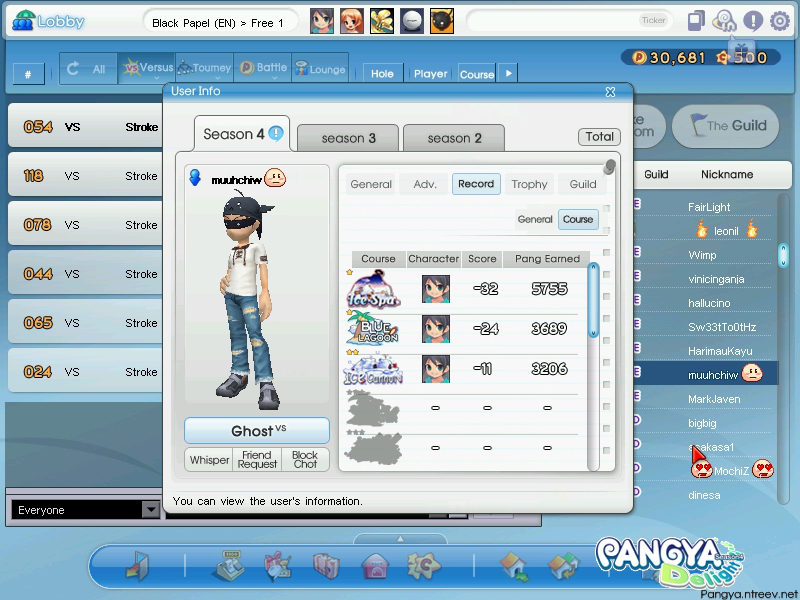
Task: Click the golf ball item slot in top bar
Action: pyautogui.click(x=412, y=21)
